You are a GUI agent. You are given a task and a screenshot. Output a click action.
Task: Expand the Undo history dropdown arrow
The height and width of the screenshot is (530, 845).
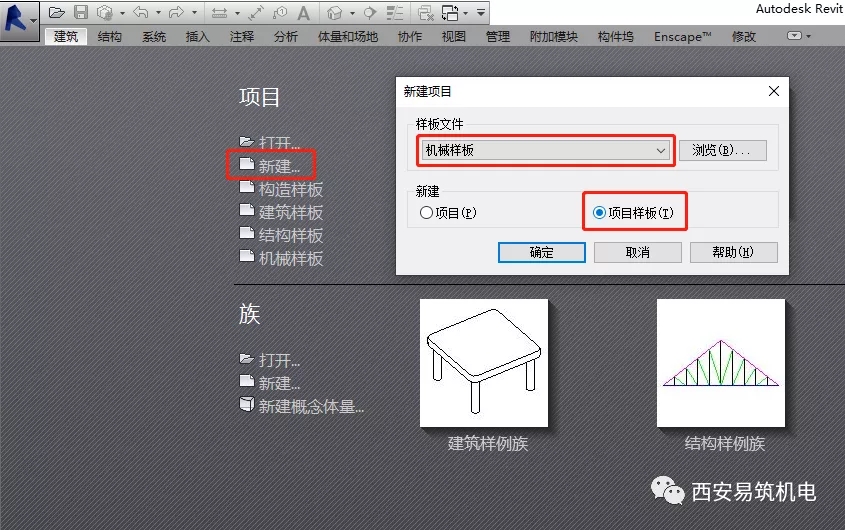(x=158, y=13)
